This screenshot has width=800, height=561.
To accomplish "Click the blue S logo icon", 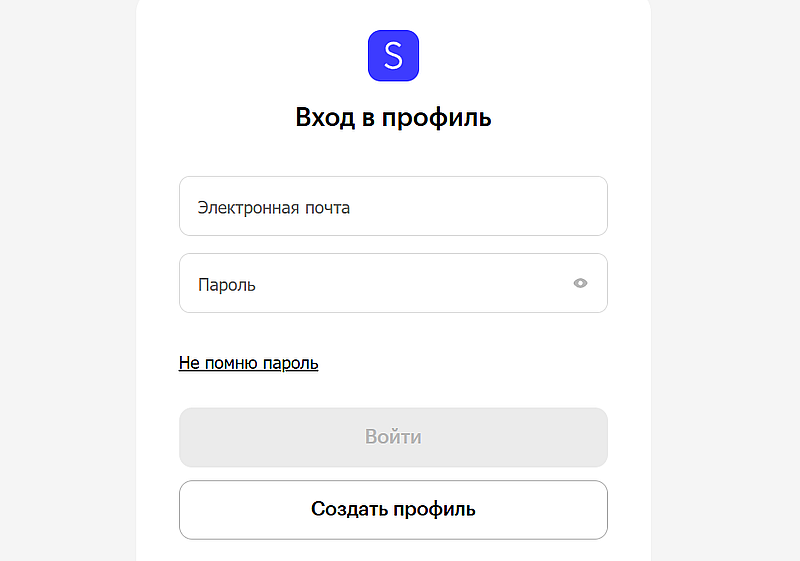I will click(393, 56).
